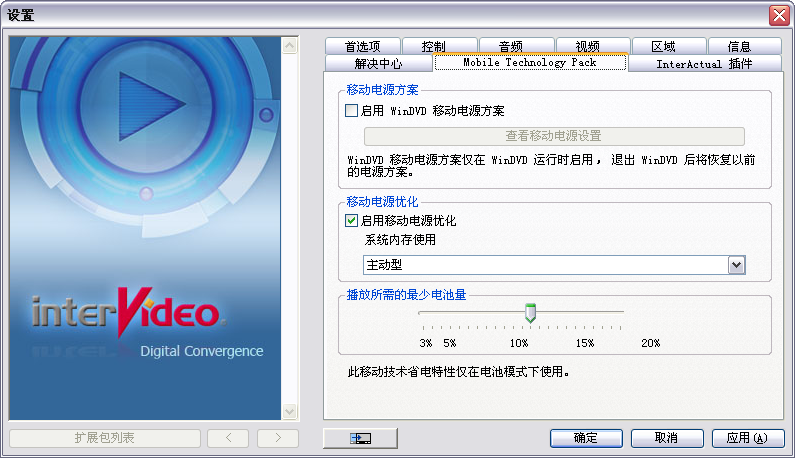Image resolution: width=795 pixels, height=458 pixels.
Task: Click the panel toggle icon button
Action: 360,438
